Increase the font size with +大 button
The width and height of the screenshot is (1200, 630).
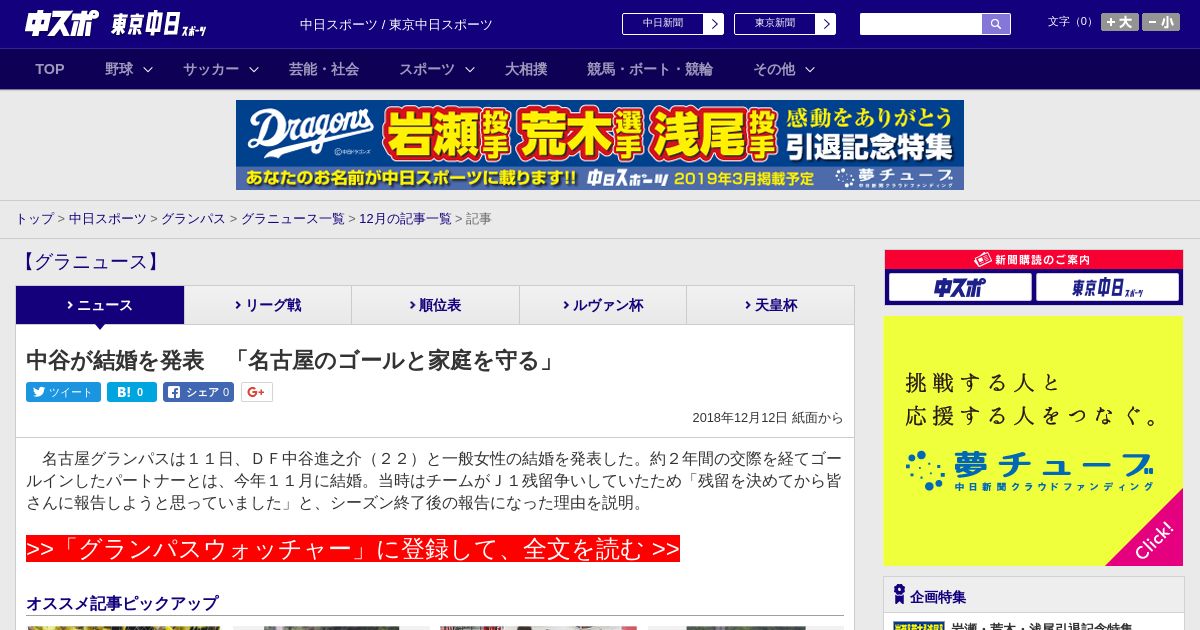tap(1120, 22)
